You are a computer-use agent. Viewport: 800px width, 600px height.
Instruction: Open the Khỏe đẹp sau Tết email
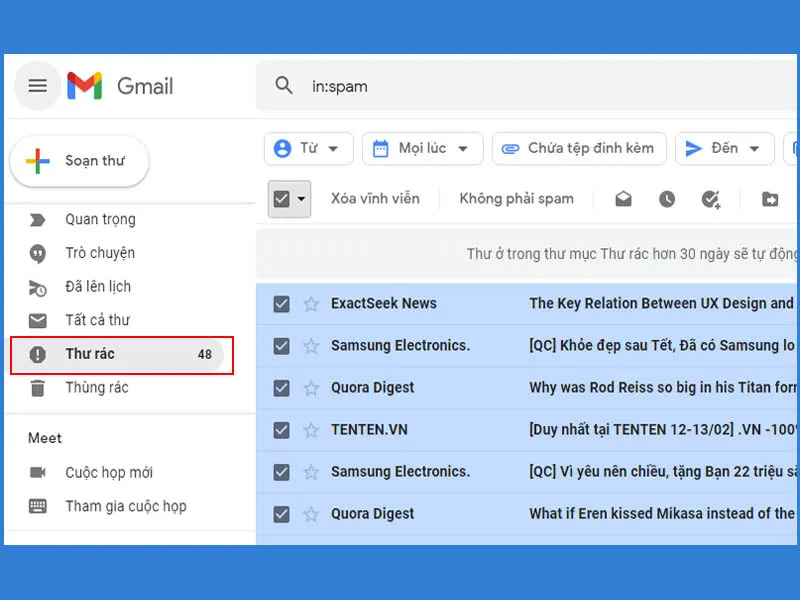(528, 346)
